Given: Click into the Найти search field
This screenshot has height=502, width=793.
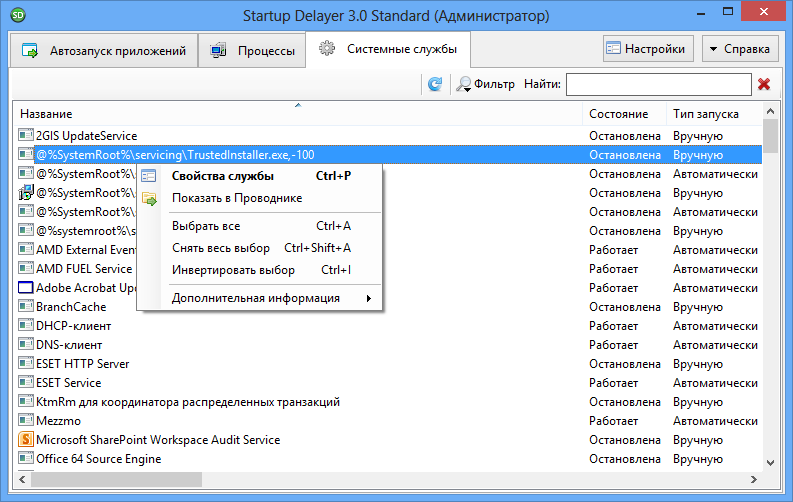Looking at the screenshot, I should (x=658, y=85).
